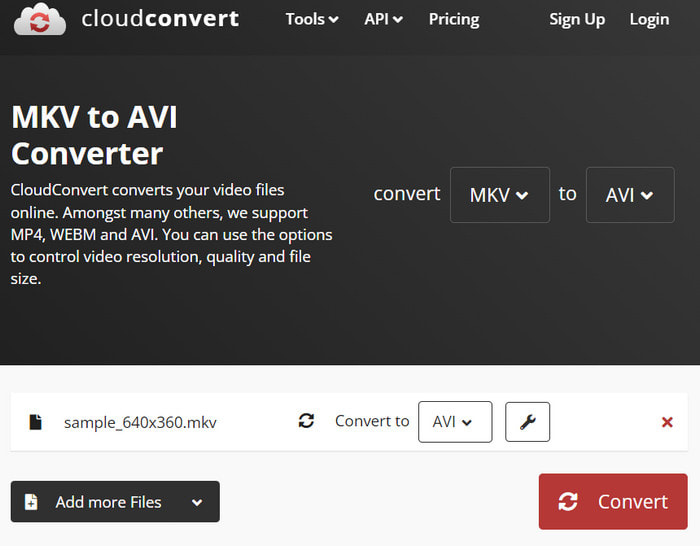Open the MKV source format dropdown
The height and width of the screenshot is (546, 700).
click(500, 195)
